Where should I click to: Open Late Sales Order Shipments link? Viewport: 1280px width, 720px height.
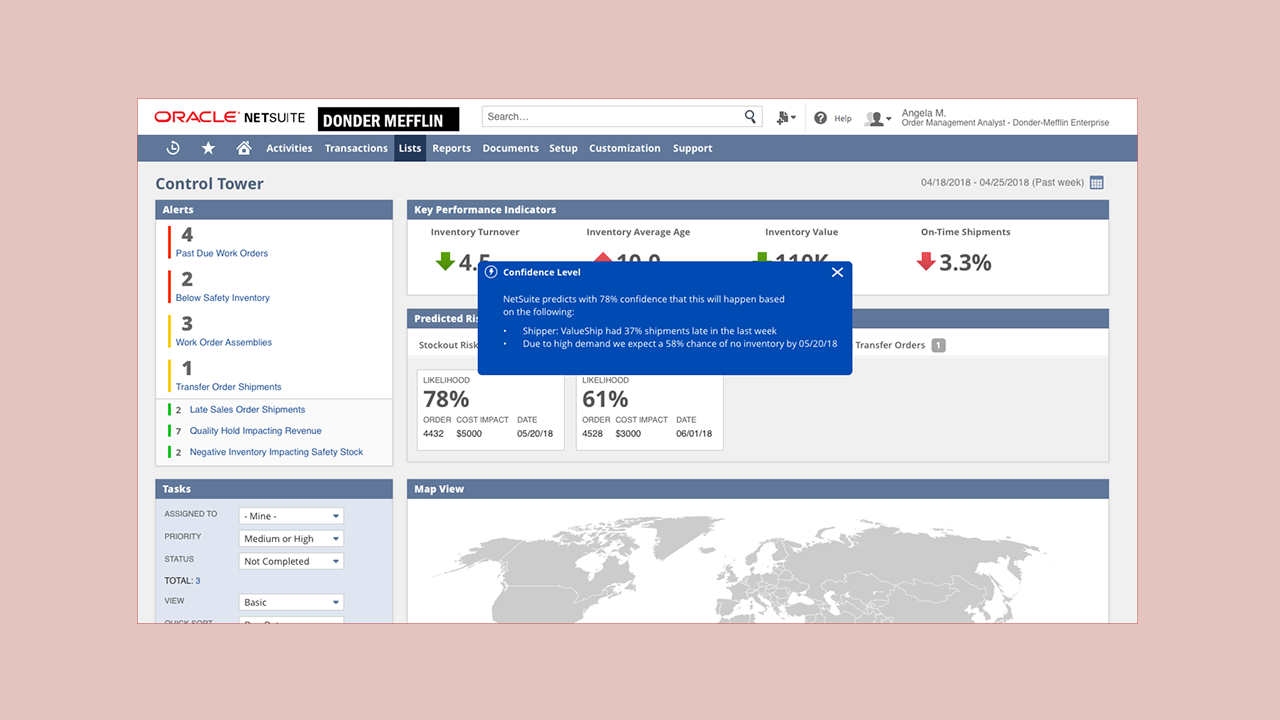[x=248, y=409]
